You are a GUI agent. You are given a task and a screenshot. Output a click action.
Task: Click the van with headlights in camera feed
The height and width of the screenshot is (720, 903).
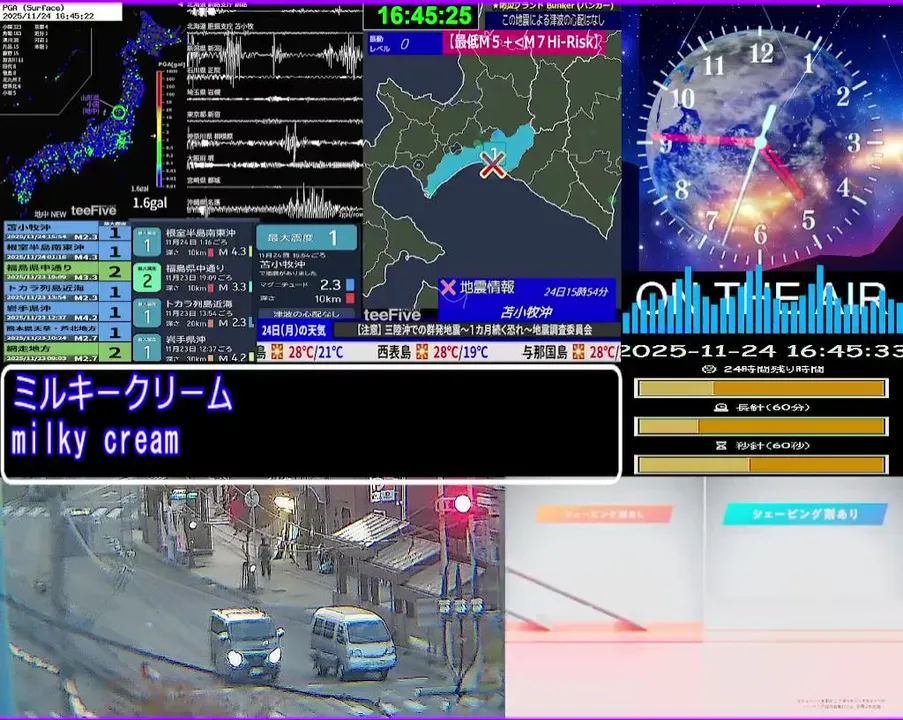pos(246,645)
